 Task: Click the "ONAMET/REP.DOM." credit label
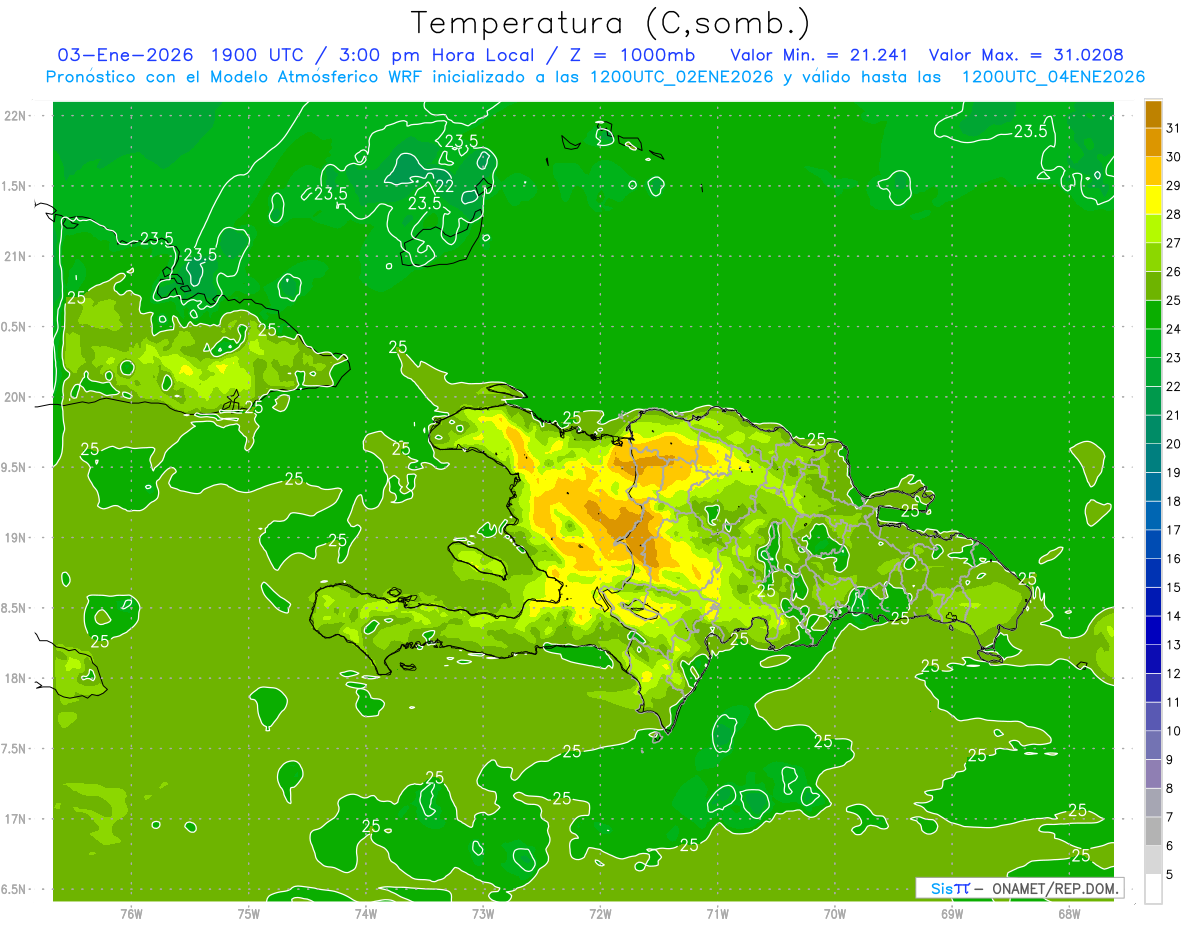1054,888
